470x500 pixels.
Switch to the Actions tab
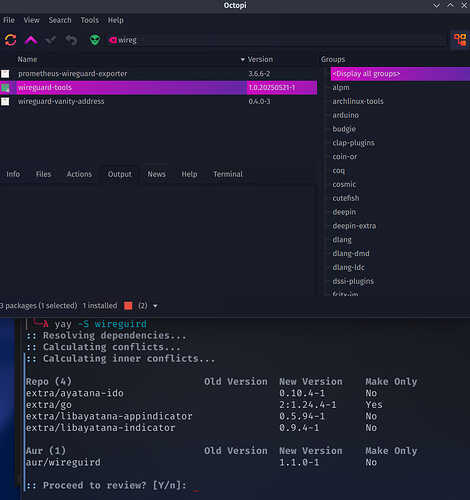pos(79,174)
